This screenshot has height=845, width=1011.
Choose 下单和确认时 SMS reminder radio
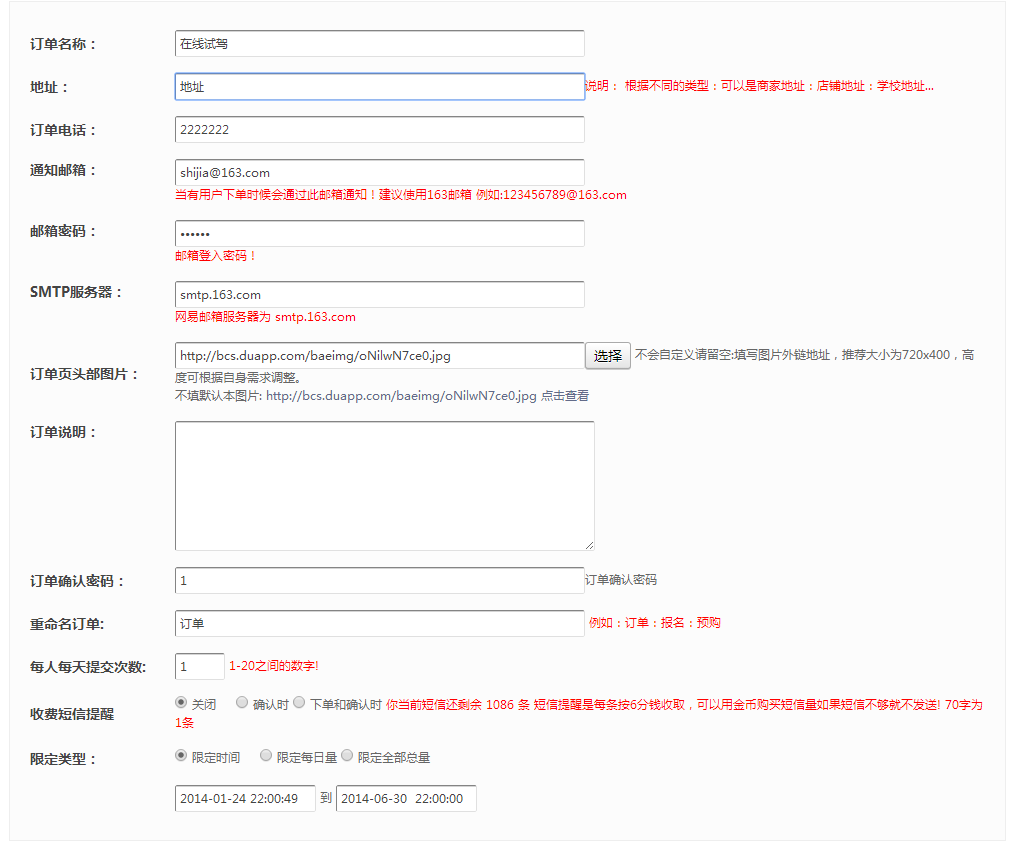coord(299,703)
